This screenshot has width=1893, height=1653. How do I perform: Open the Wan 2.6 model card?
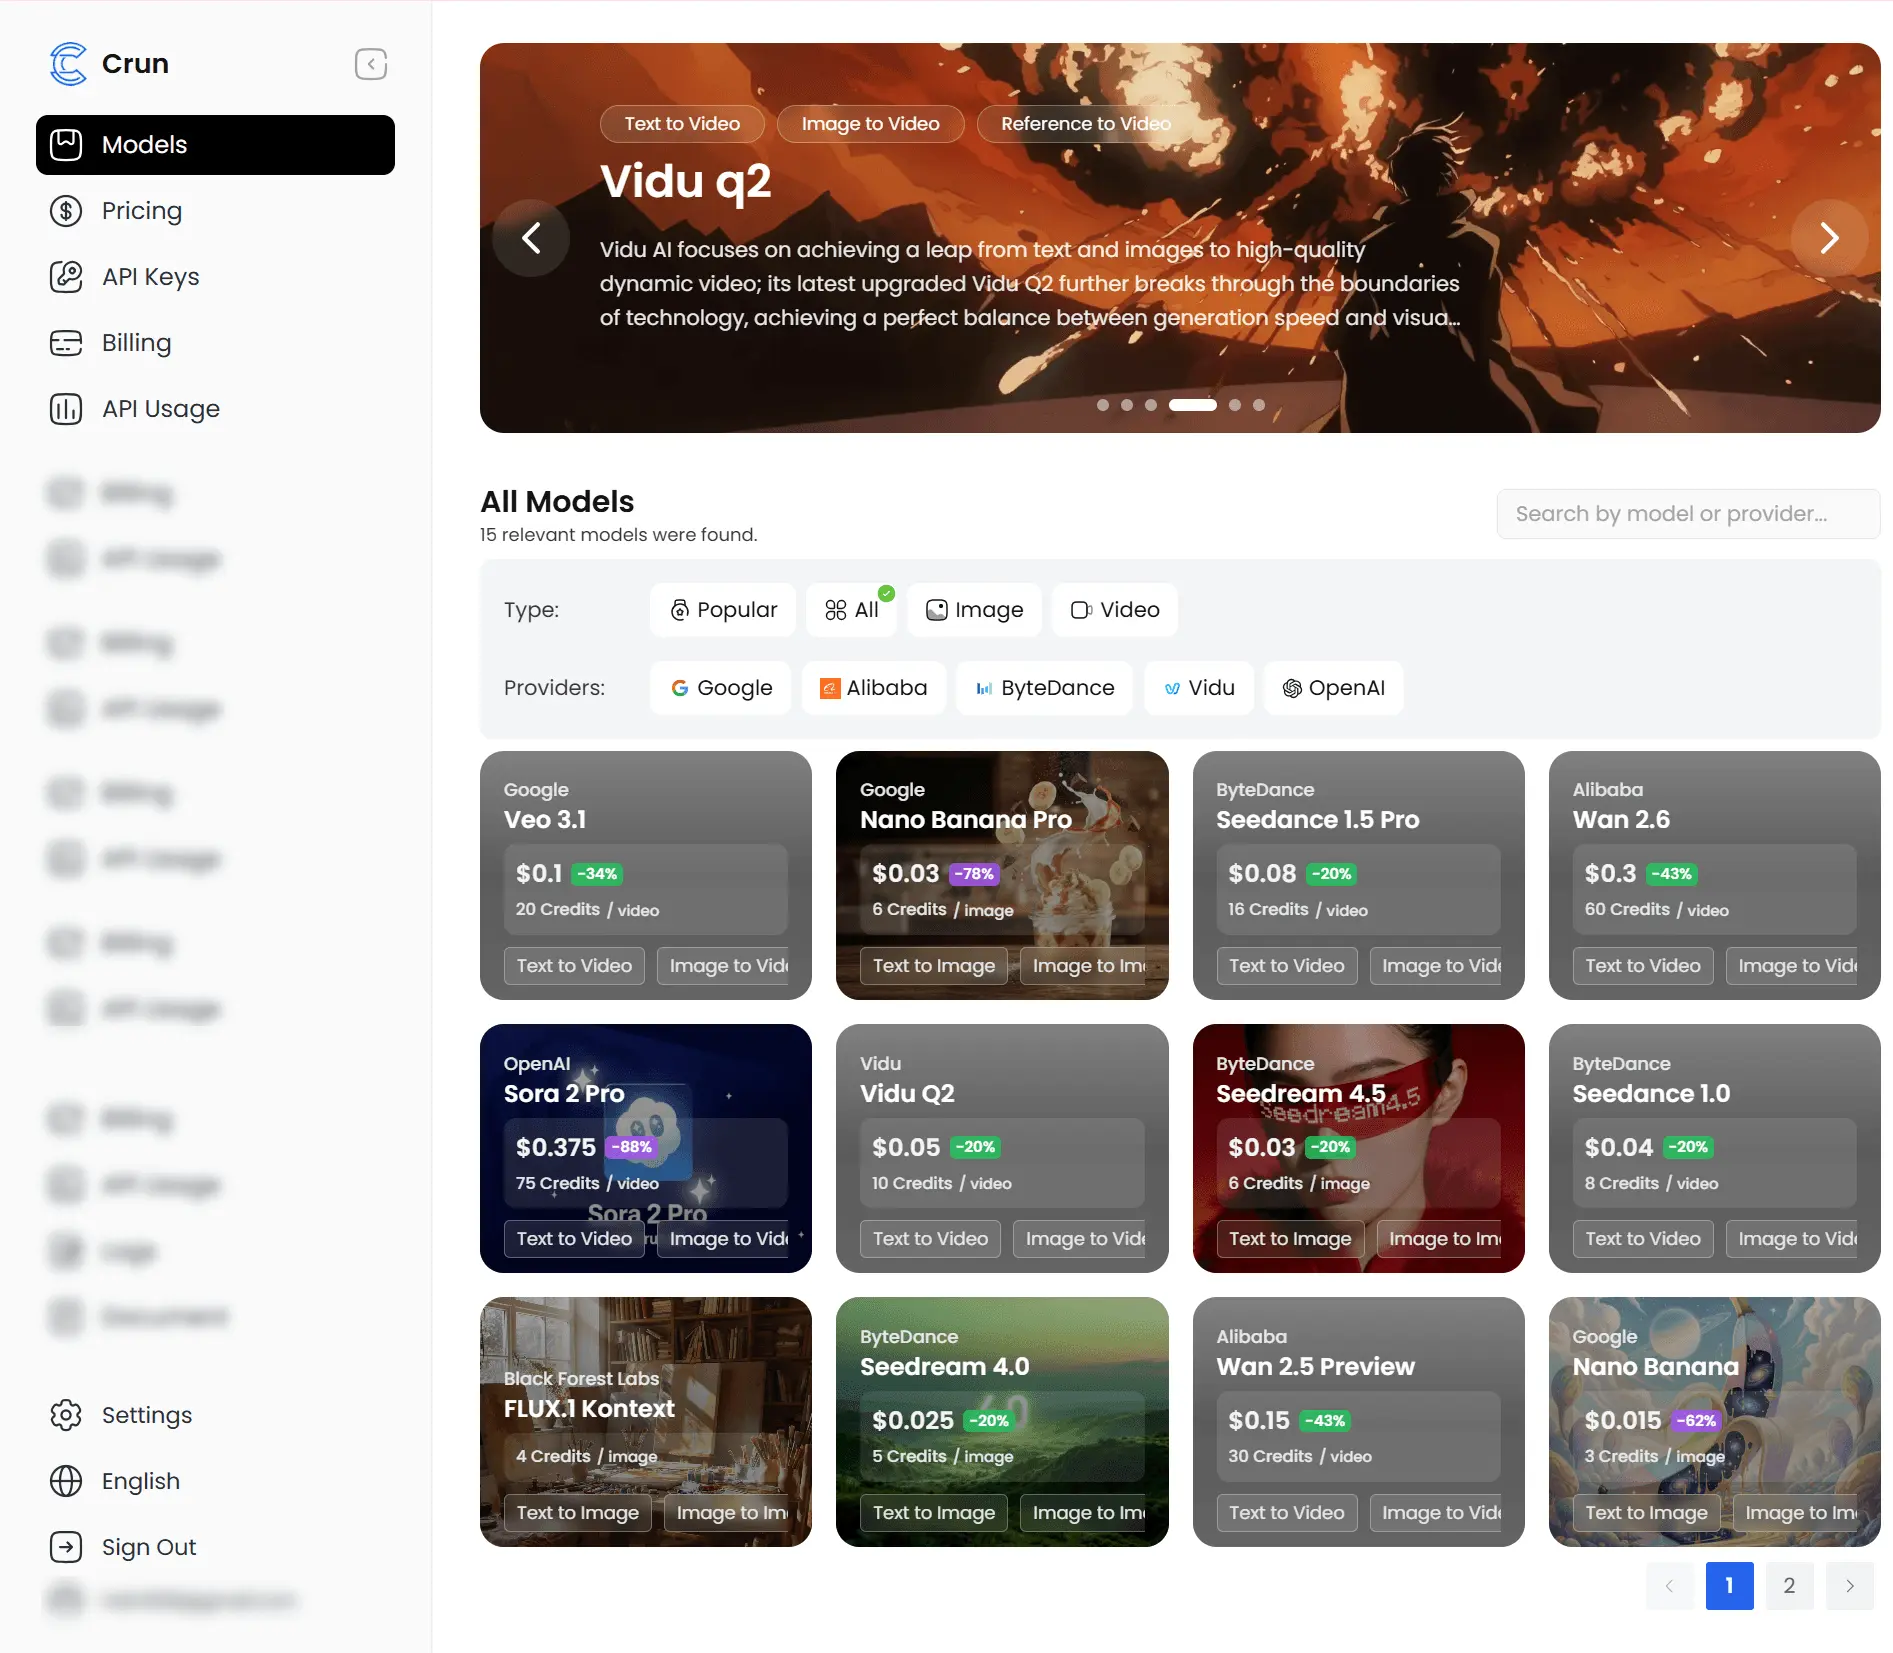pyautogui.click(x=1715, y=875)
